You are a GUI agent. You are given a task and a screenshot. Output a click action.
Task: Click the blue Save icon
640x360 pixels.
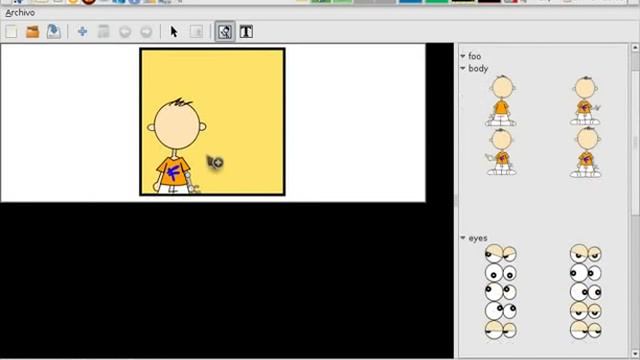[x=53, y=31]
